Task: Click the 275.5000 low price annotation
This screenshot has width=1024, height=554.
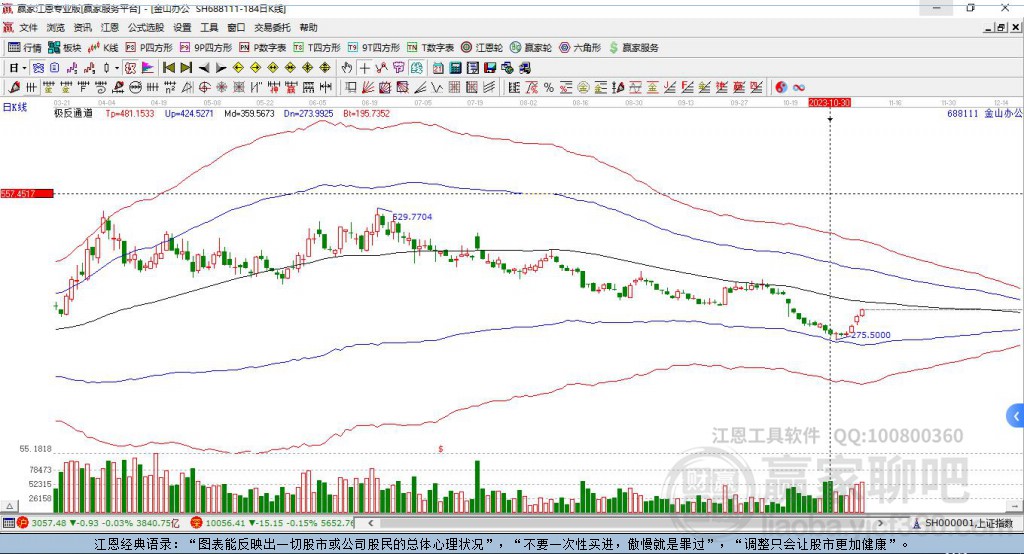Action: (871, 334)
